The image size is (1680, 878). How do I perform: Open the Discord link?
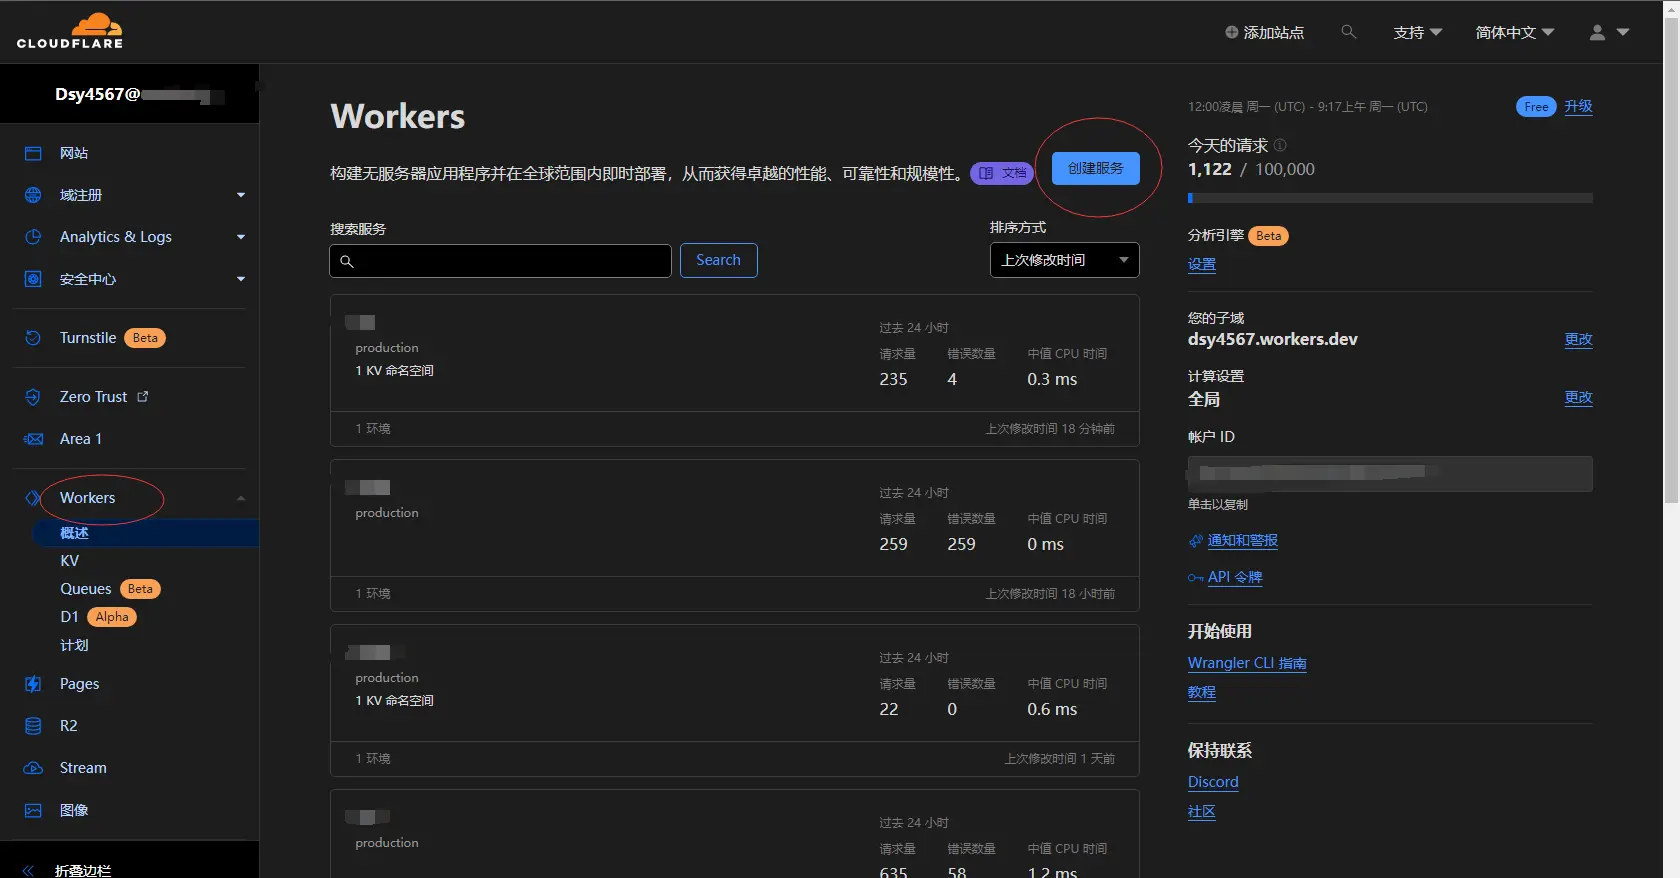pos(1213,782)
